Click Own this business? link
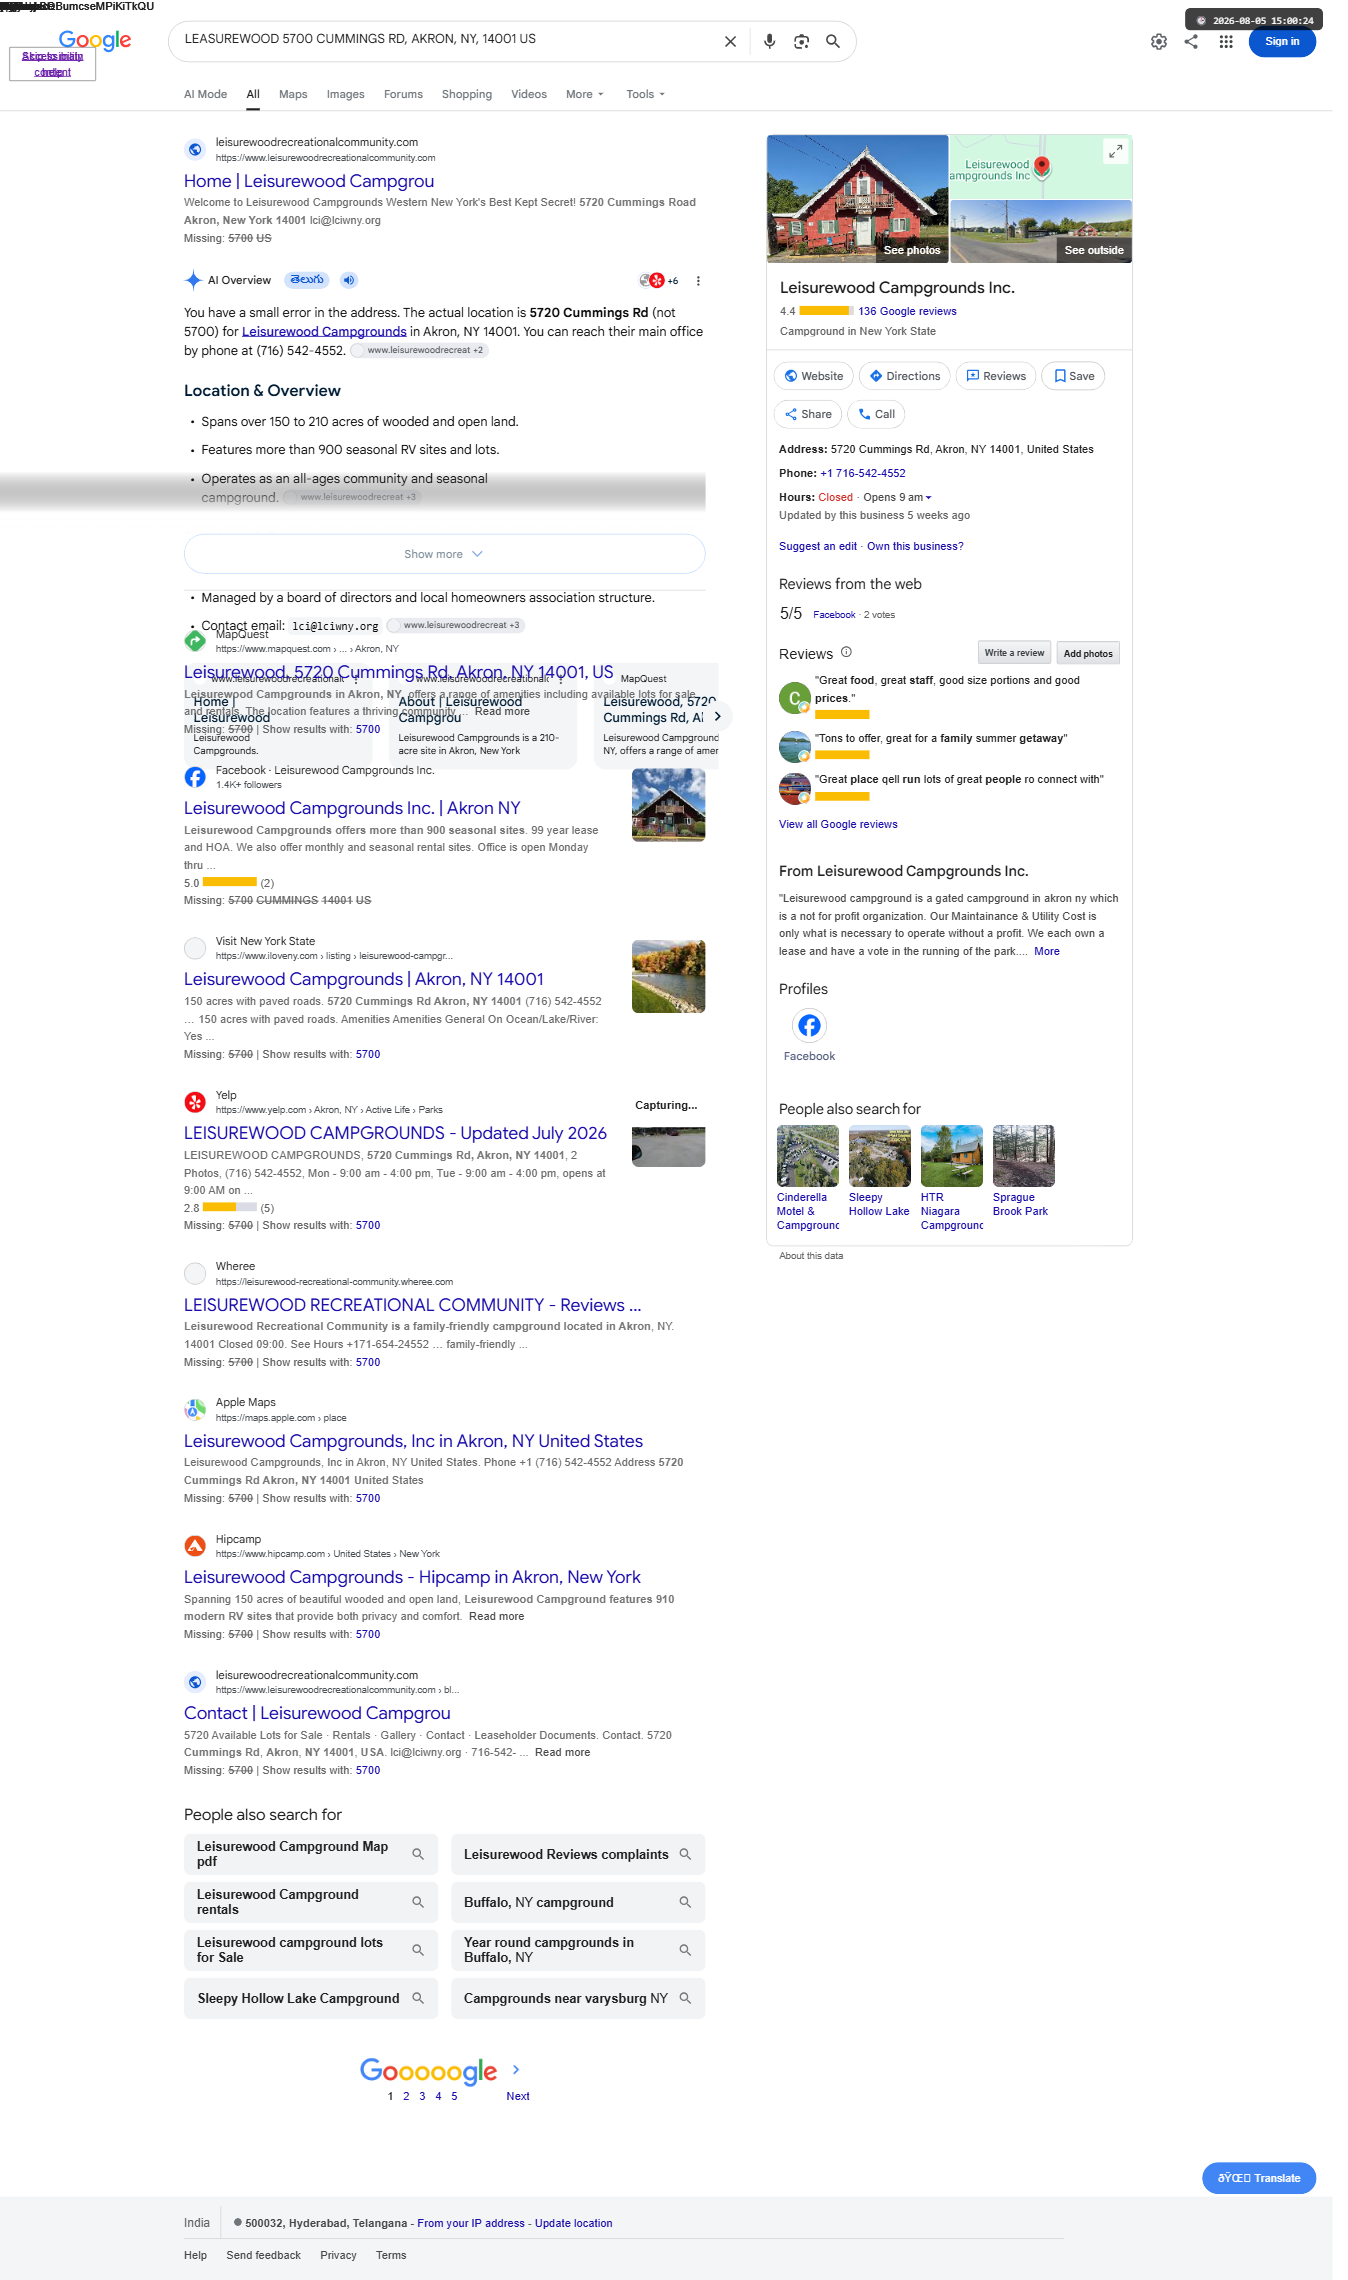The height and width of the screenshot is (2280, 1348). [x=915, y=546]
